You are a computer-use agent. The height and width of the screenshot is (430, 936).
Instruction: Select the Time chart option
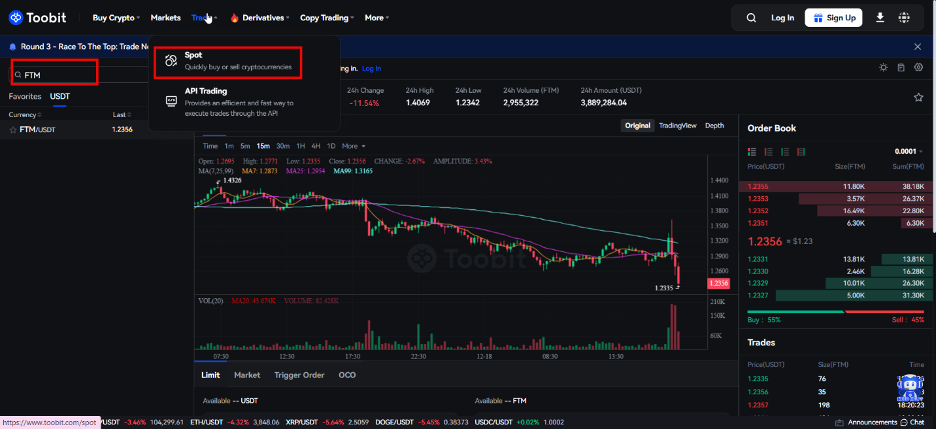[x=210, y=146]
